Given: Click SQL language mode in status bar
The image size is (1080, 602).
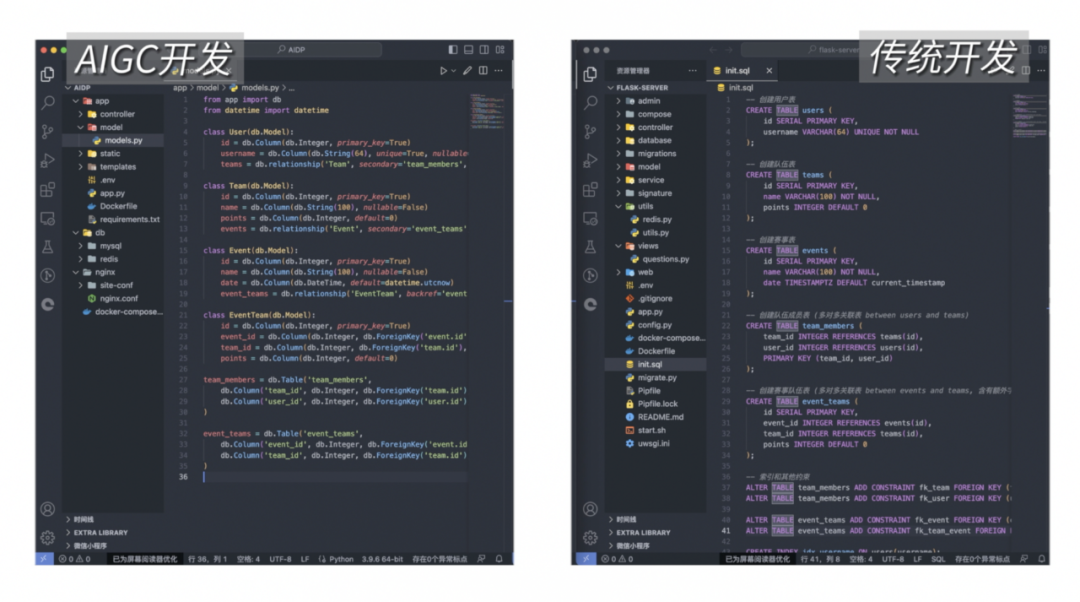Looking at the screenshot, I should tap(938, 559).
